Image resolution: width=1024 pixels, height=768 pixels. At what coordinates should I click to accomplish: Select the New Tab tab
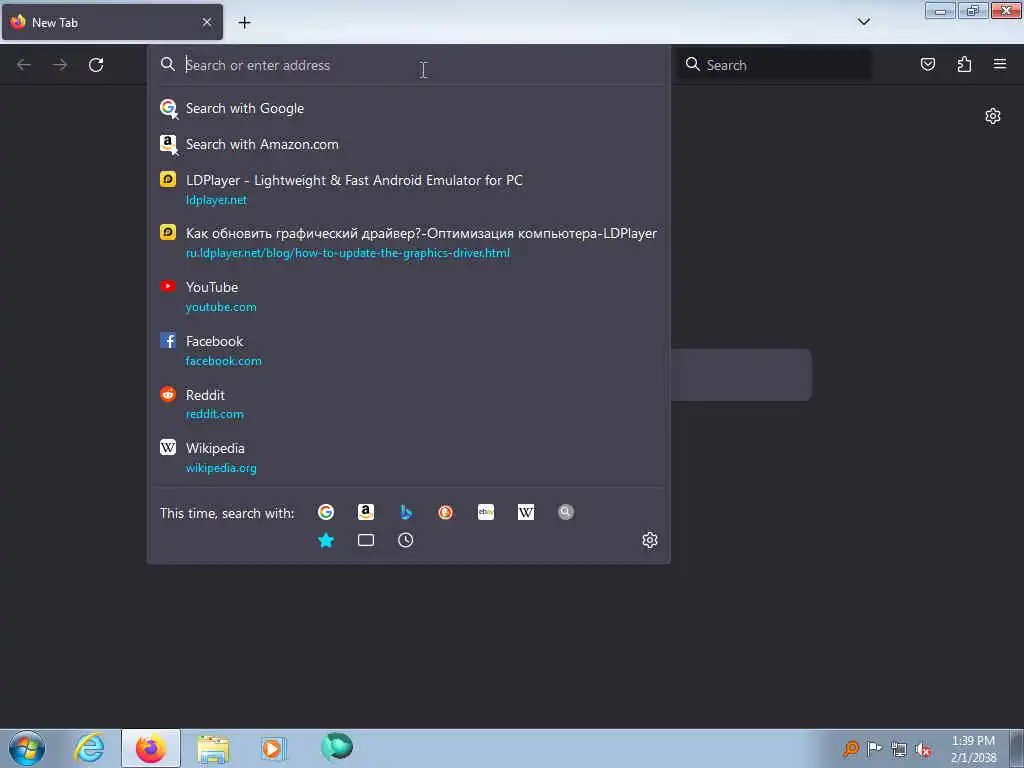112,22
